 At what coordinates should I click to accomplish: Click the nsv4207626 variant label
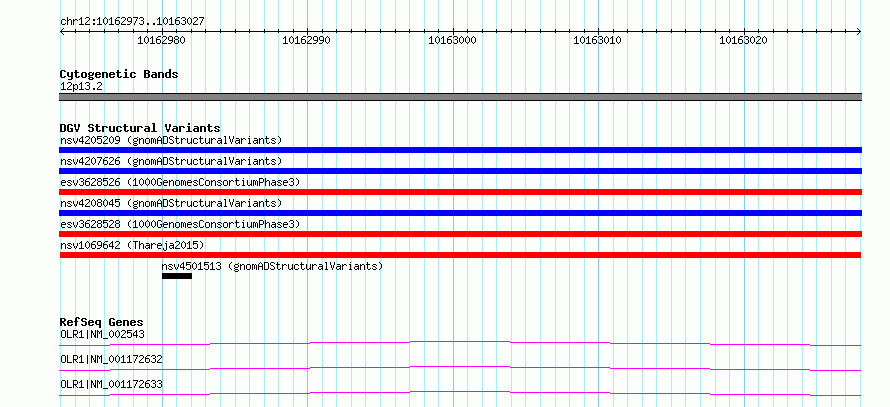coord(171,161)
